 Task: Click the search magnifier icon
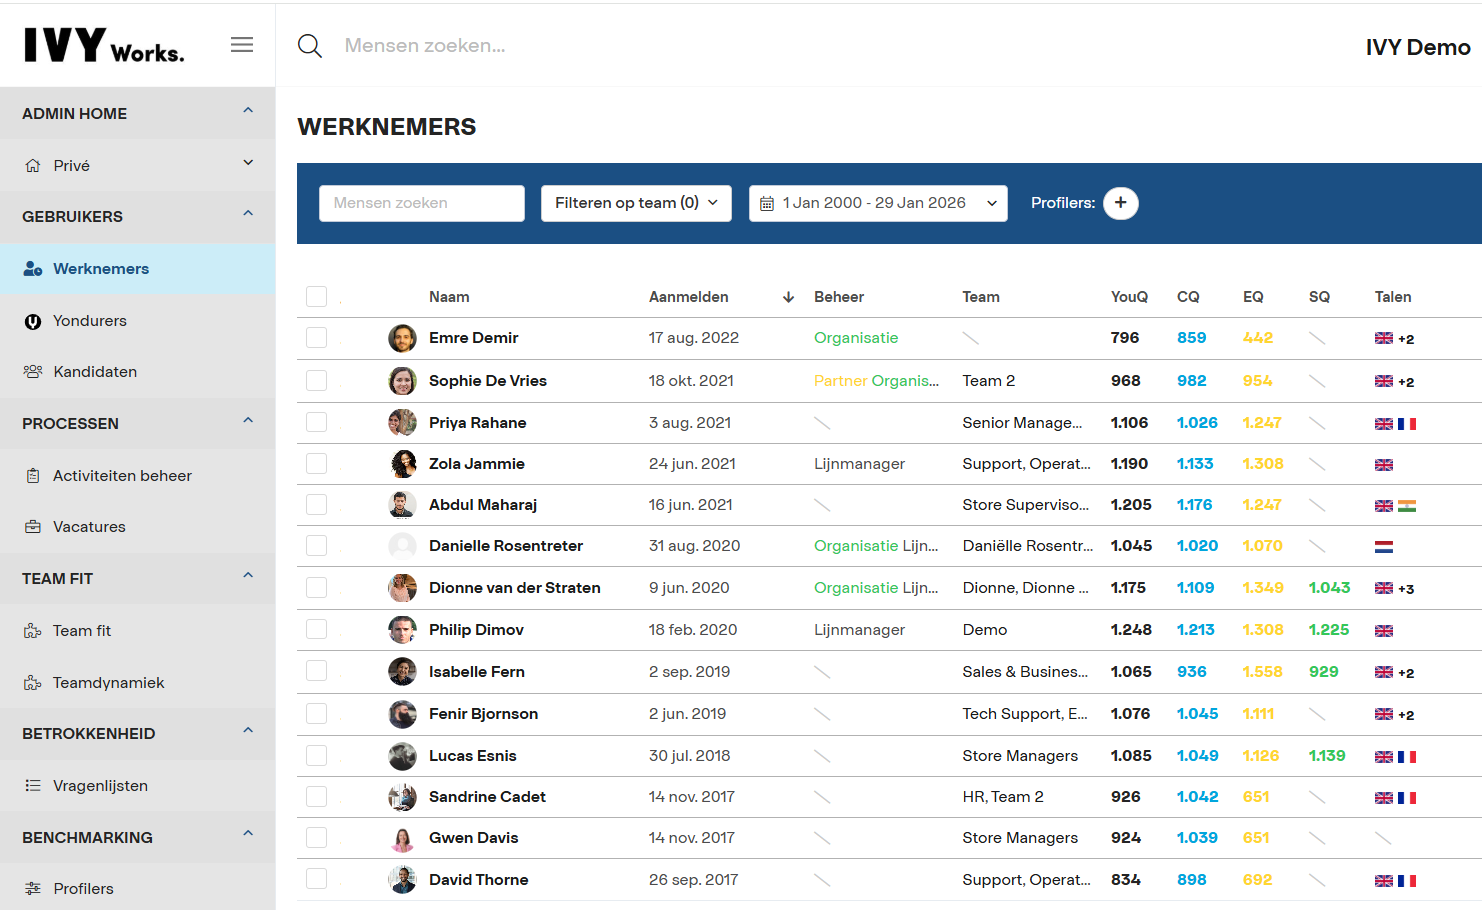tap(310, 46)
